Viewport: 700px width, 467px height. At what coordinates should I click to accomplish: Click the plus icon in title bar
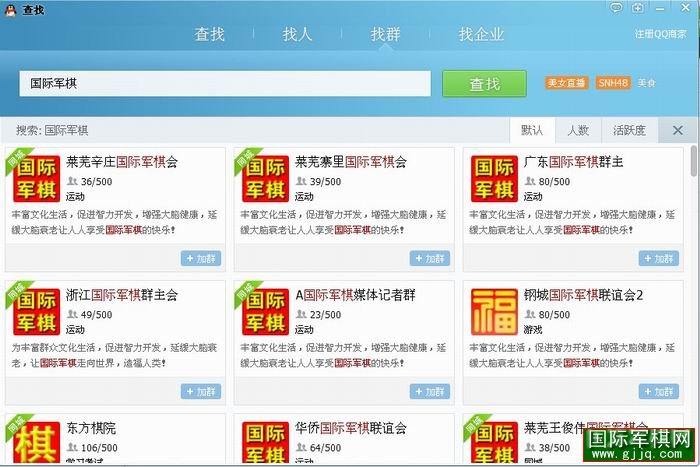[638, 8]
